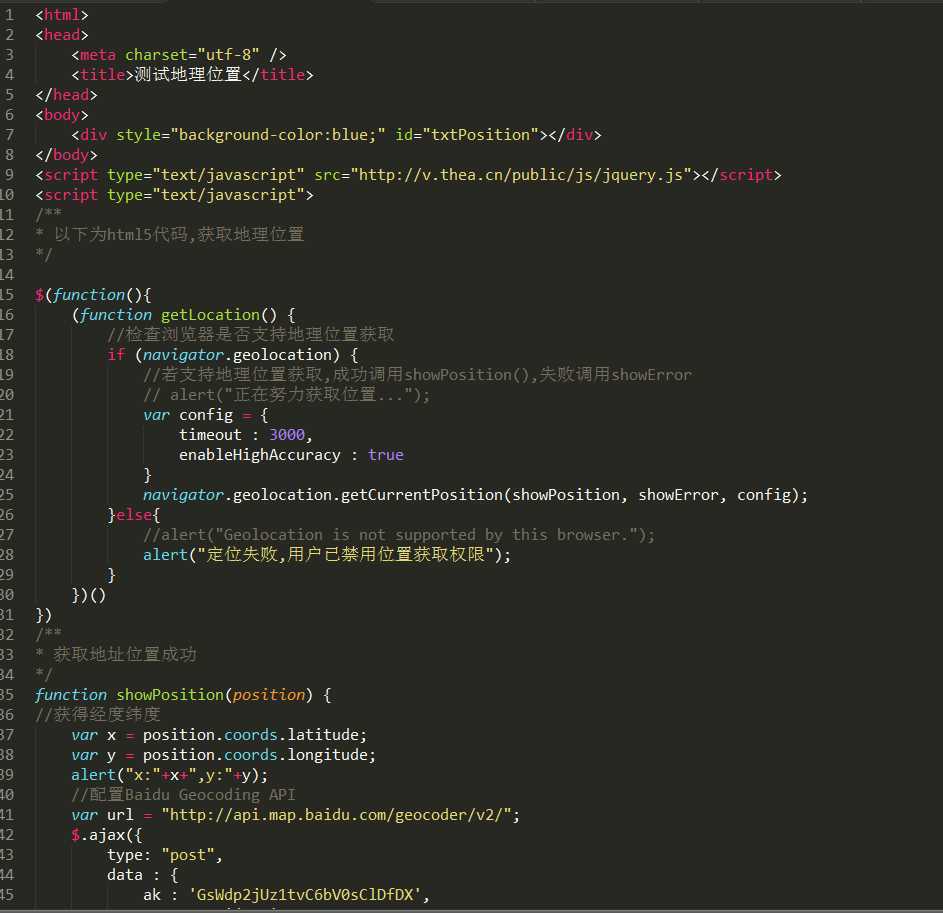Image resolution: width=943 pixels, height=913 pixels.
Task: Click the comment 检查浏览器是否支持地理位置获取
Action: click(250, 334)
